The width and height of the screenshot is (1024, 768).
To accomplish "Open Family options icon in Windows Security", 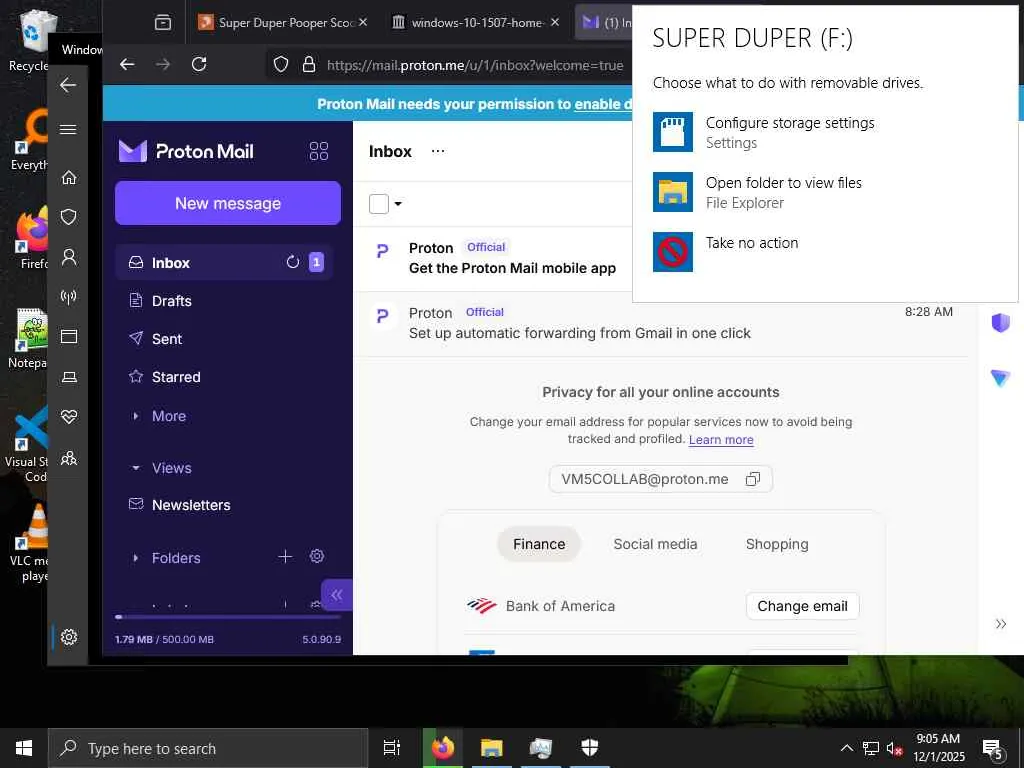I will pyautogui.click(x=69, y=458).
